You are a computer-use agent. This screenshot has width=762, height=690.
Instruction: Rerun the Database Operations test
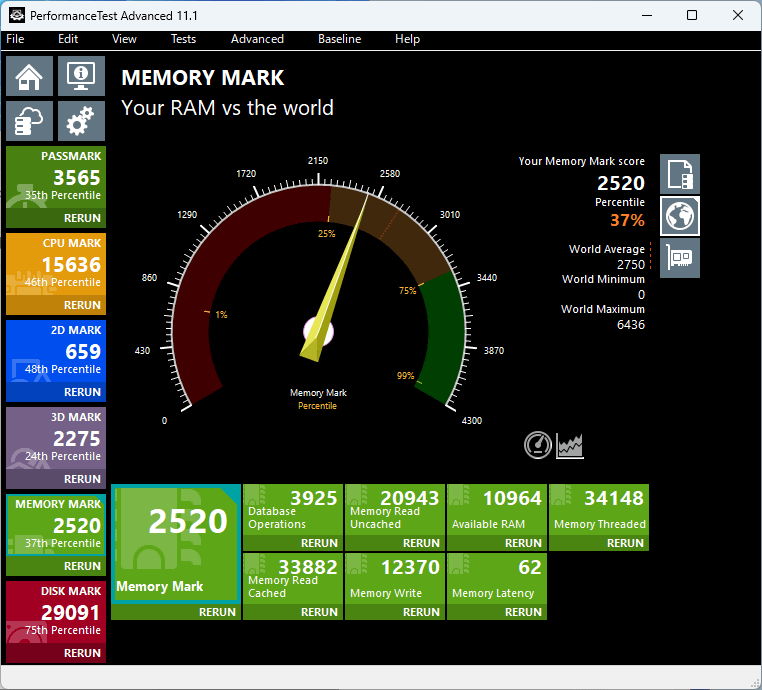(319, 543)
